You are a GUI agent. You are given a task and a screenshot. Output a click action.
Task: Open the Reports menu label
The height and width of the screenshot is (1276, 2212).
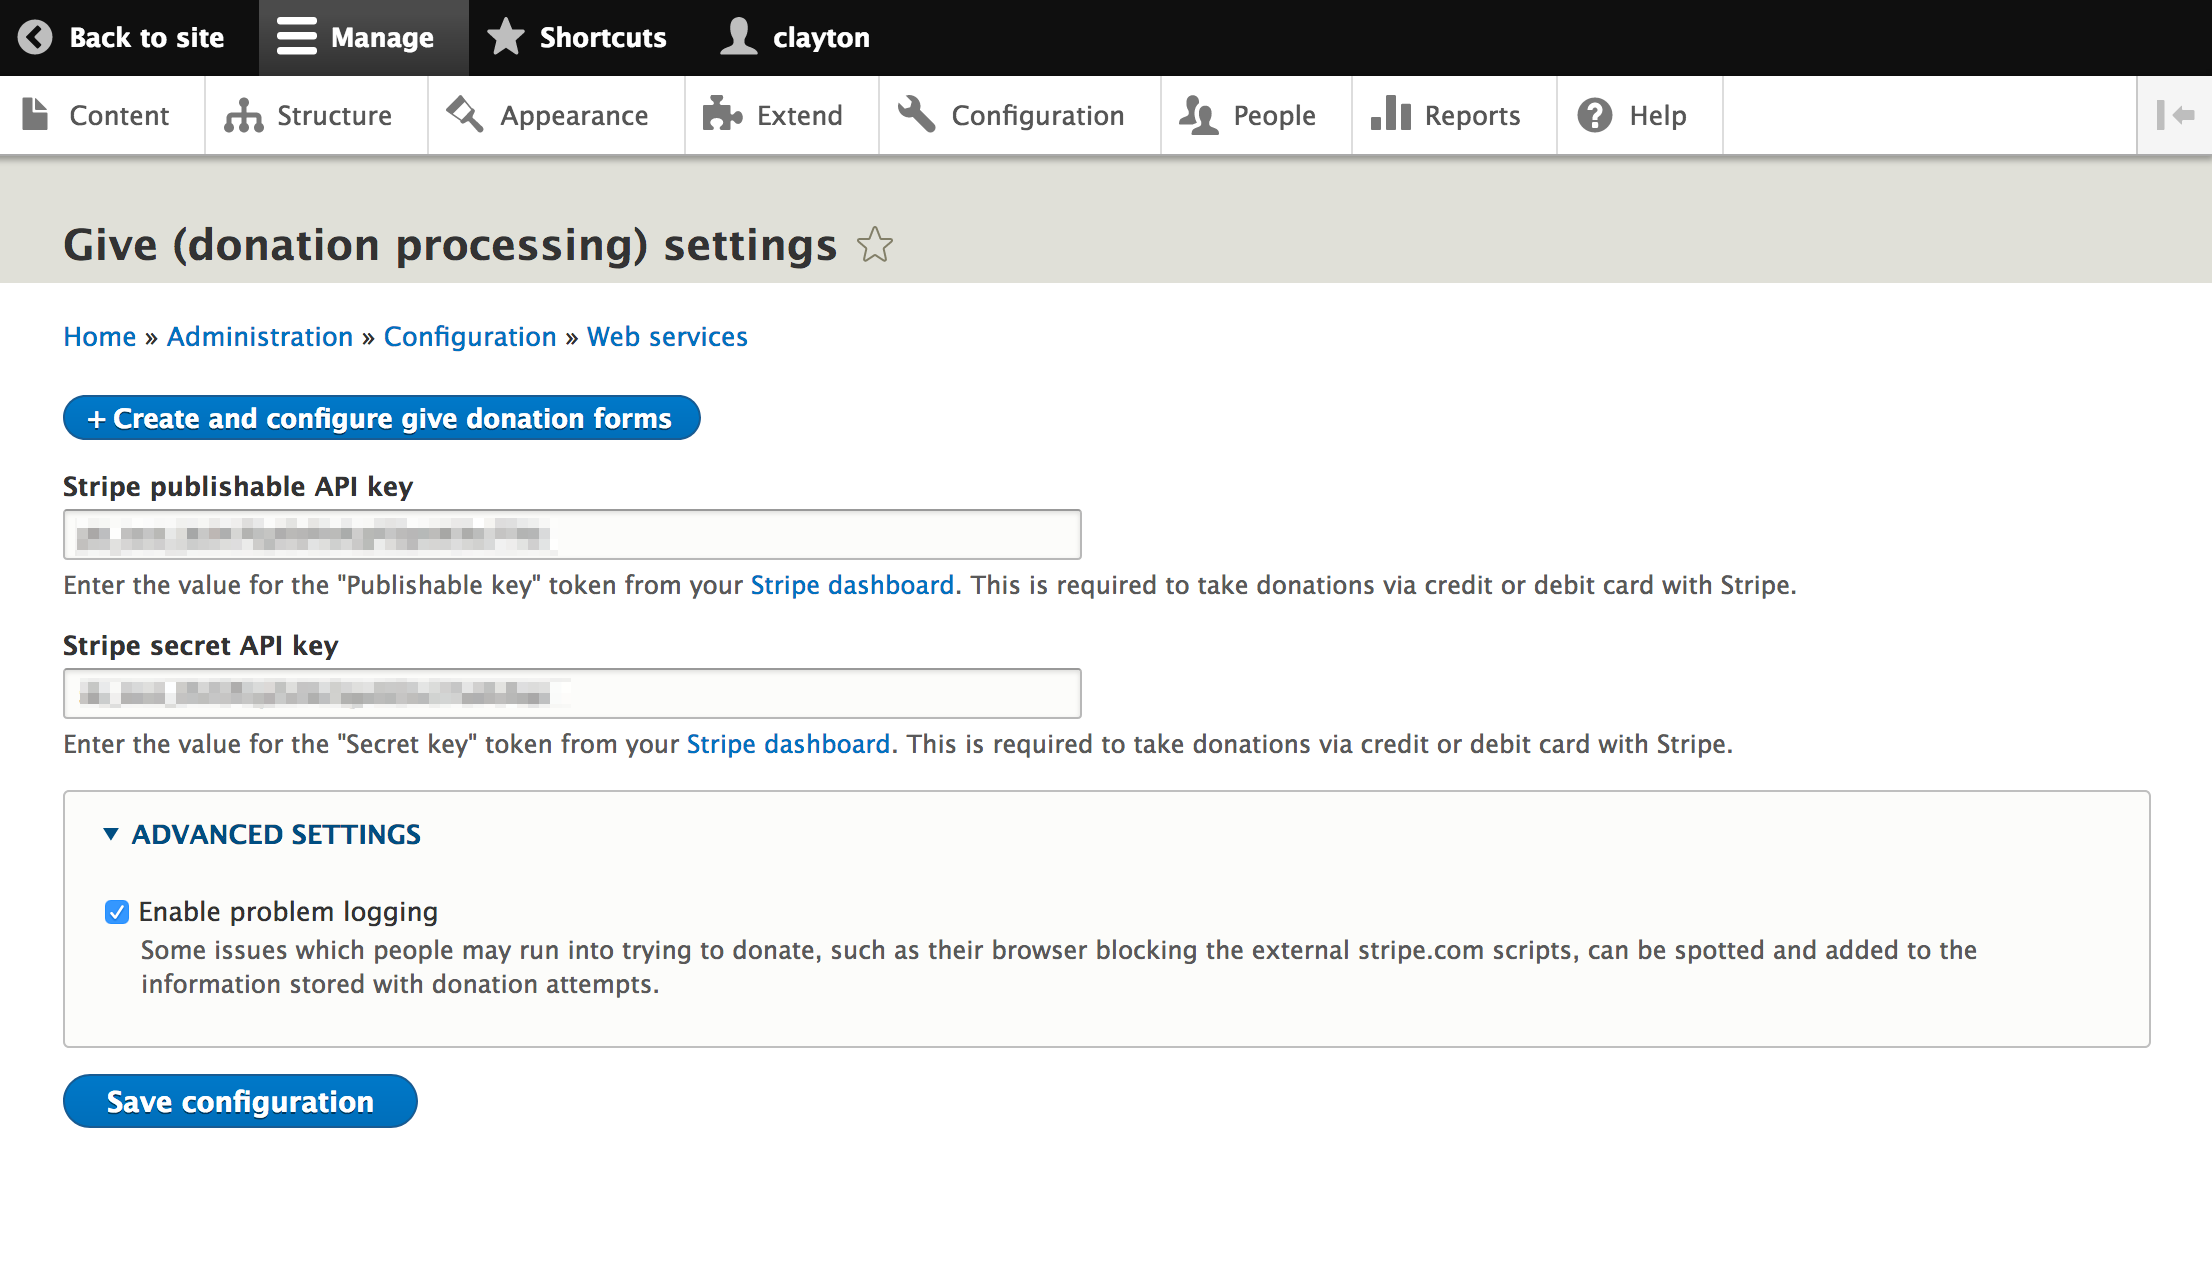click(1472, 116)
